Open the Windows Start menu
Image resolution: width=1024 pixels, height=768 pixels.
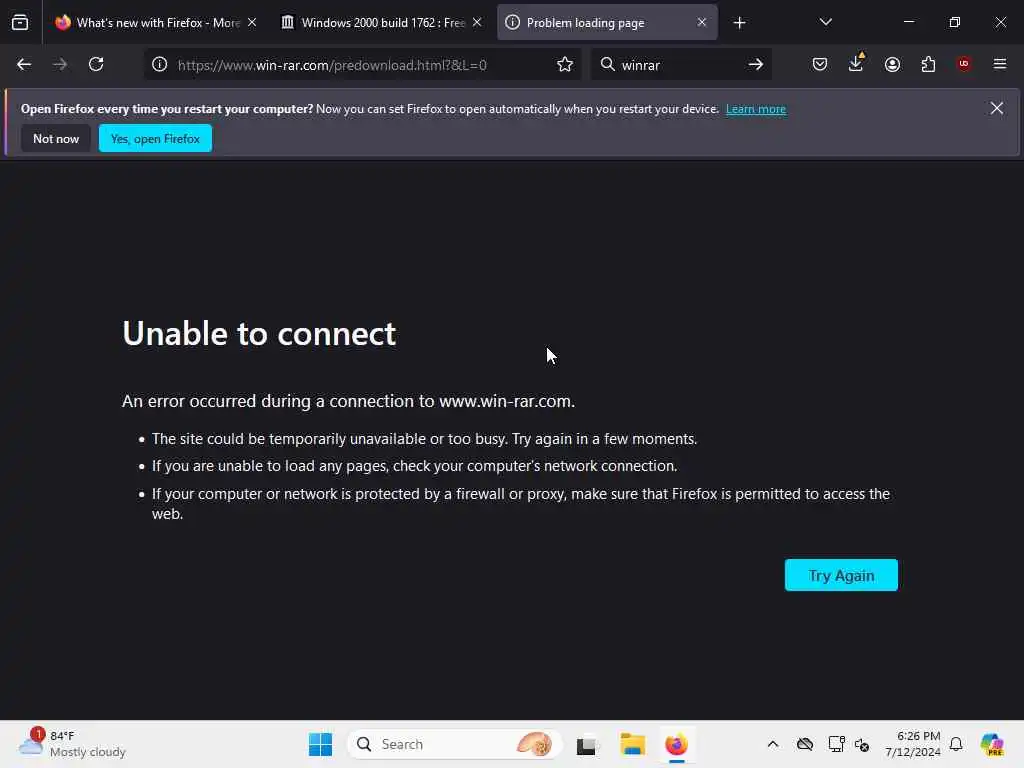click(320, 744)
